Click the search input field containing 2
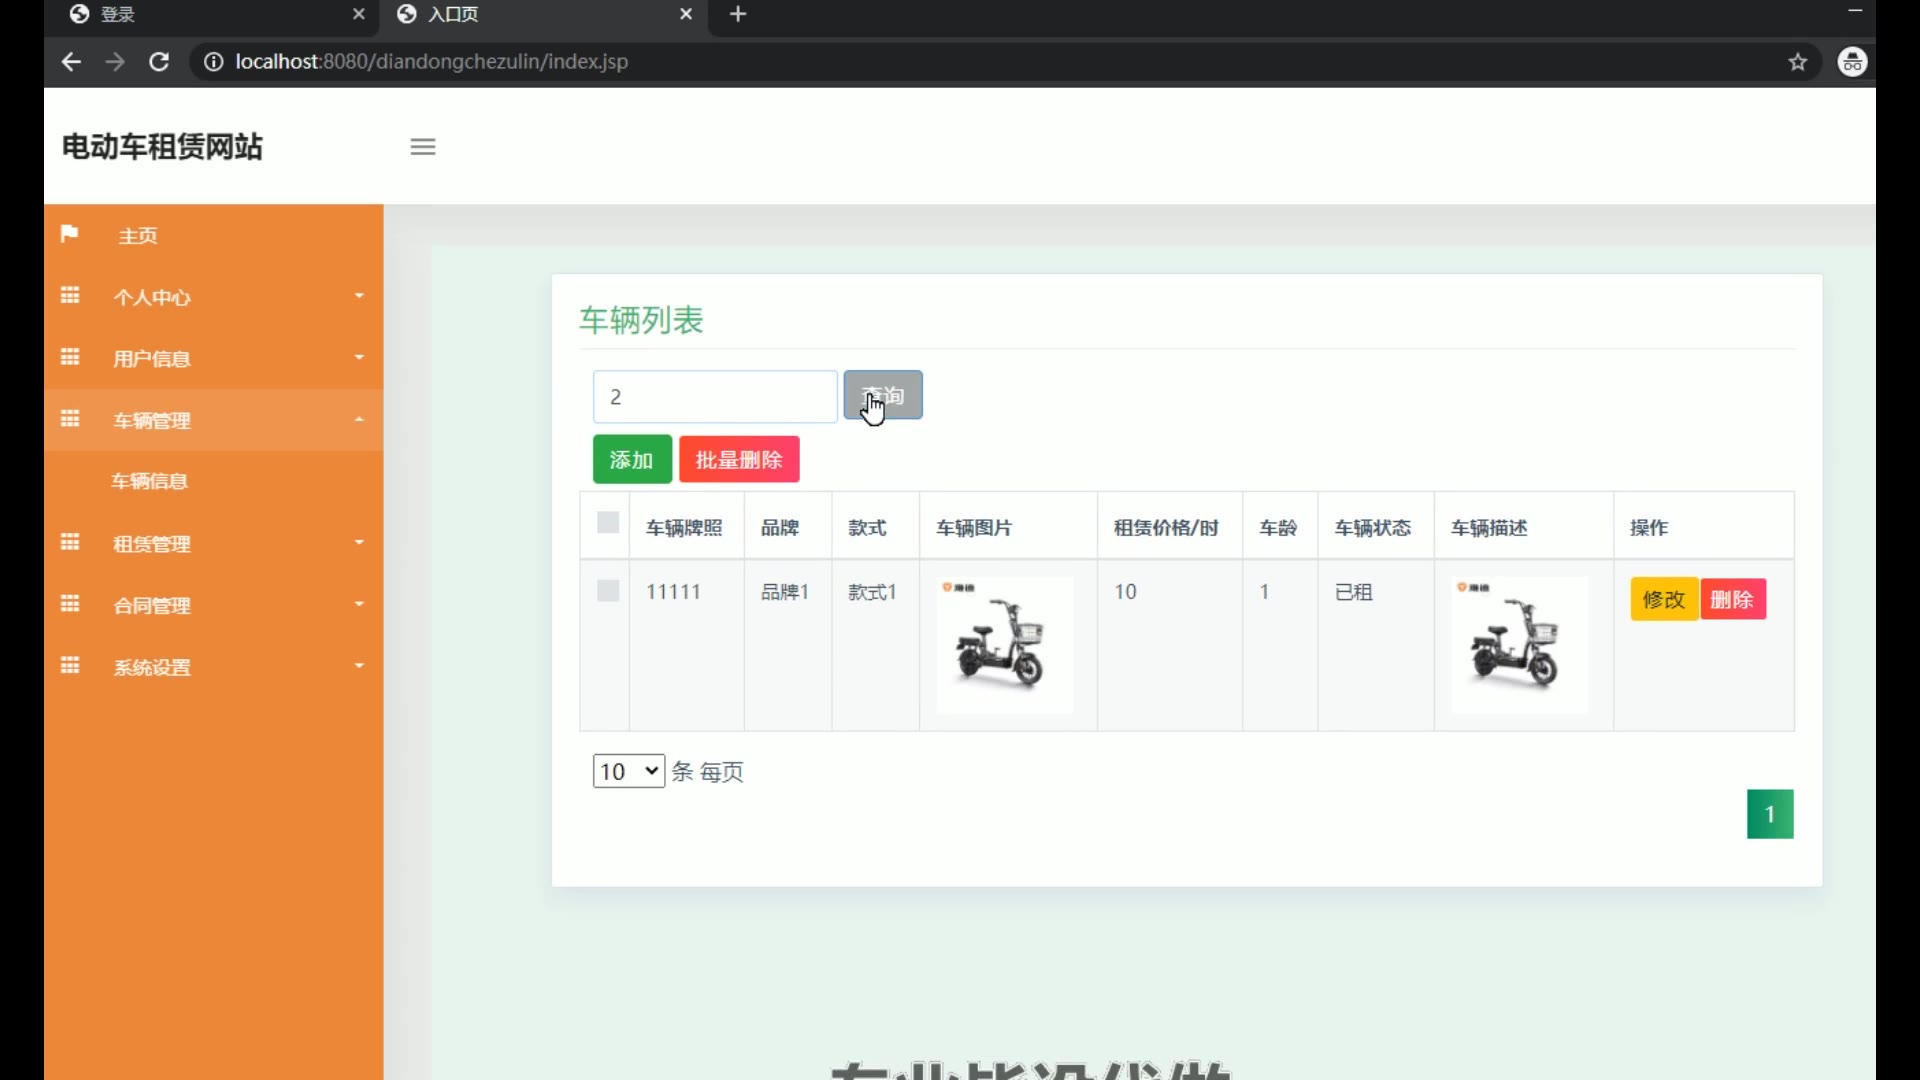This screenshot has height=1080, width=1920. 715,397
